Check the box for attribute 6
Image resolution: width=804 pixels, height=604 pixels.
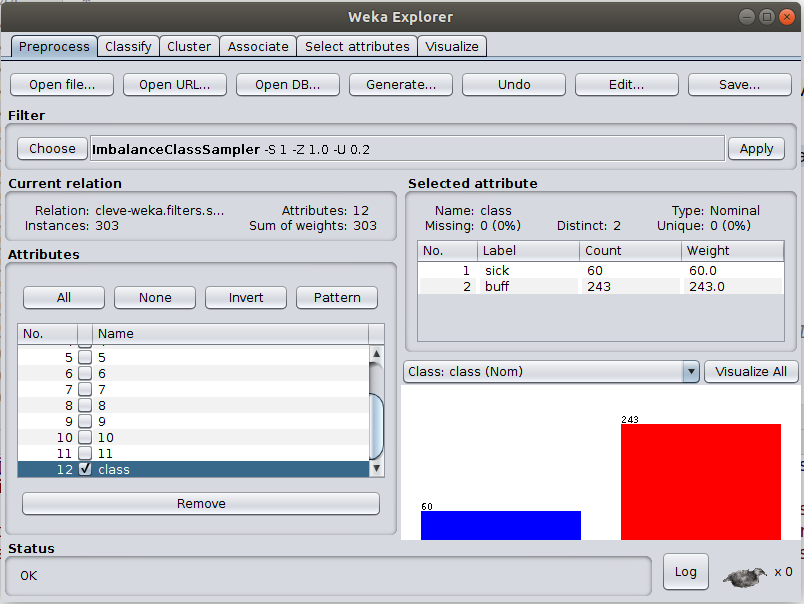(x=85, y=373)
